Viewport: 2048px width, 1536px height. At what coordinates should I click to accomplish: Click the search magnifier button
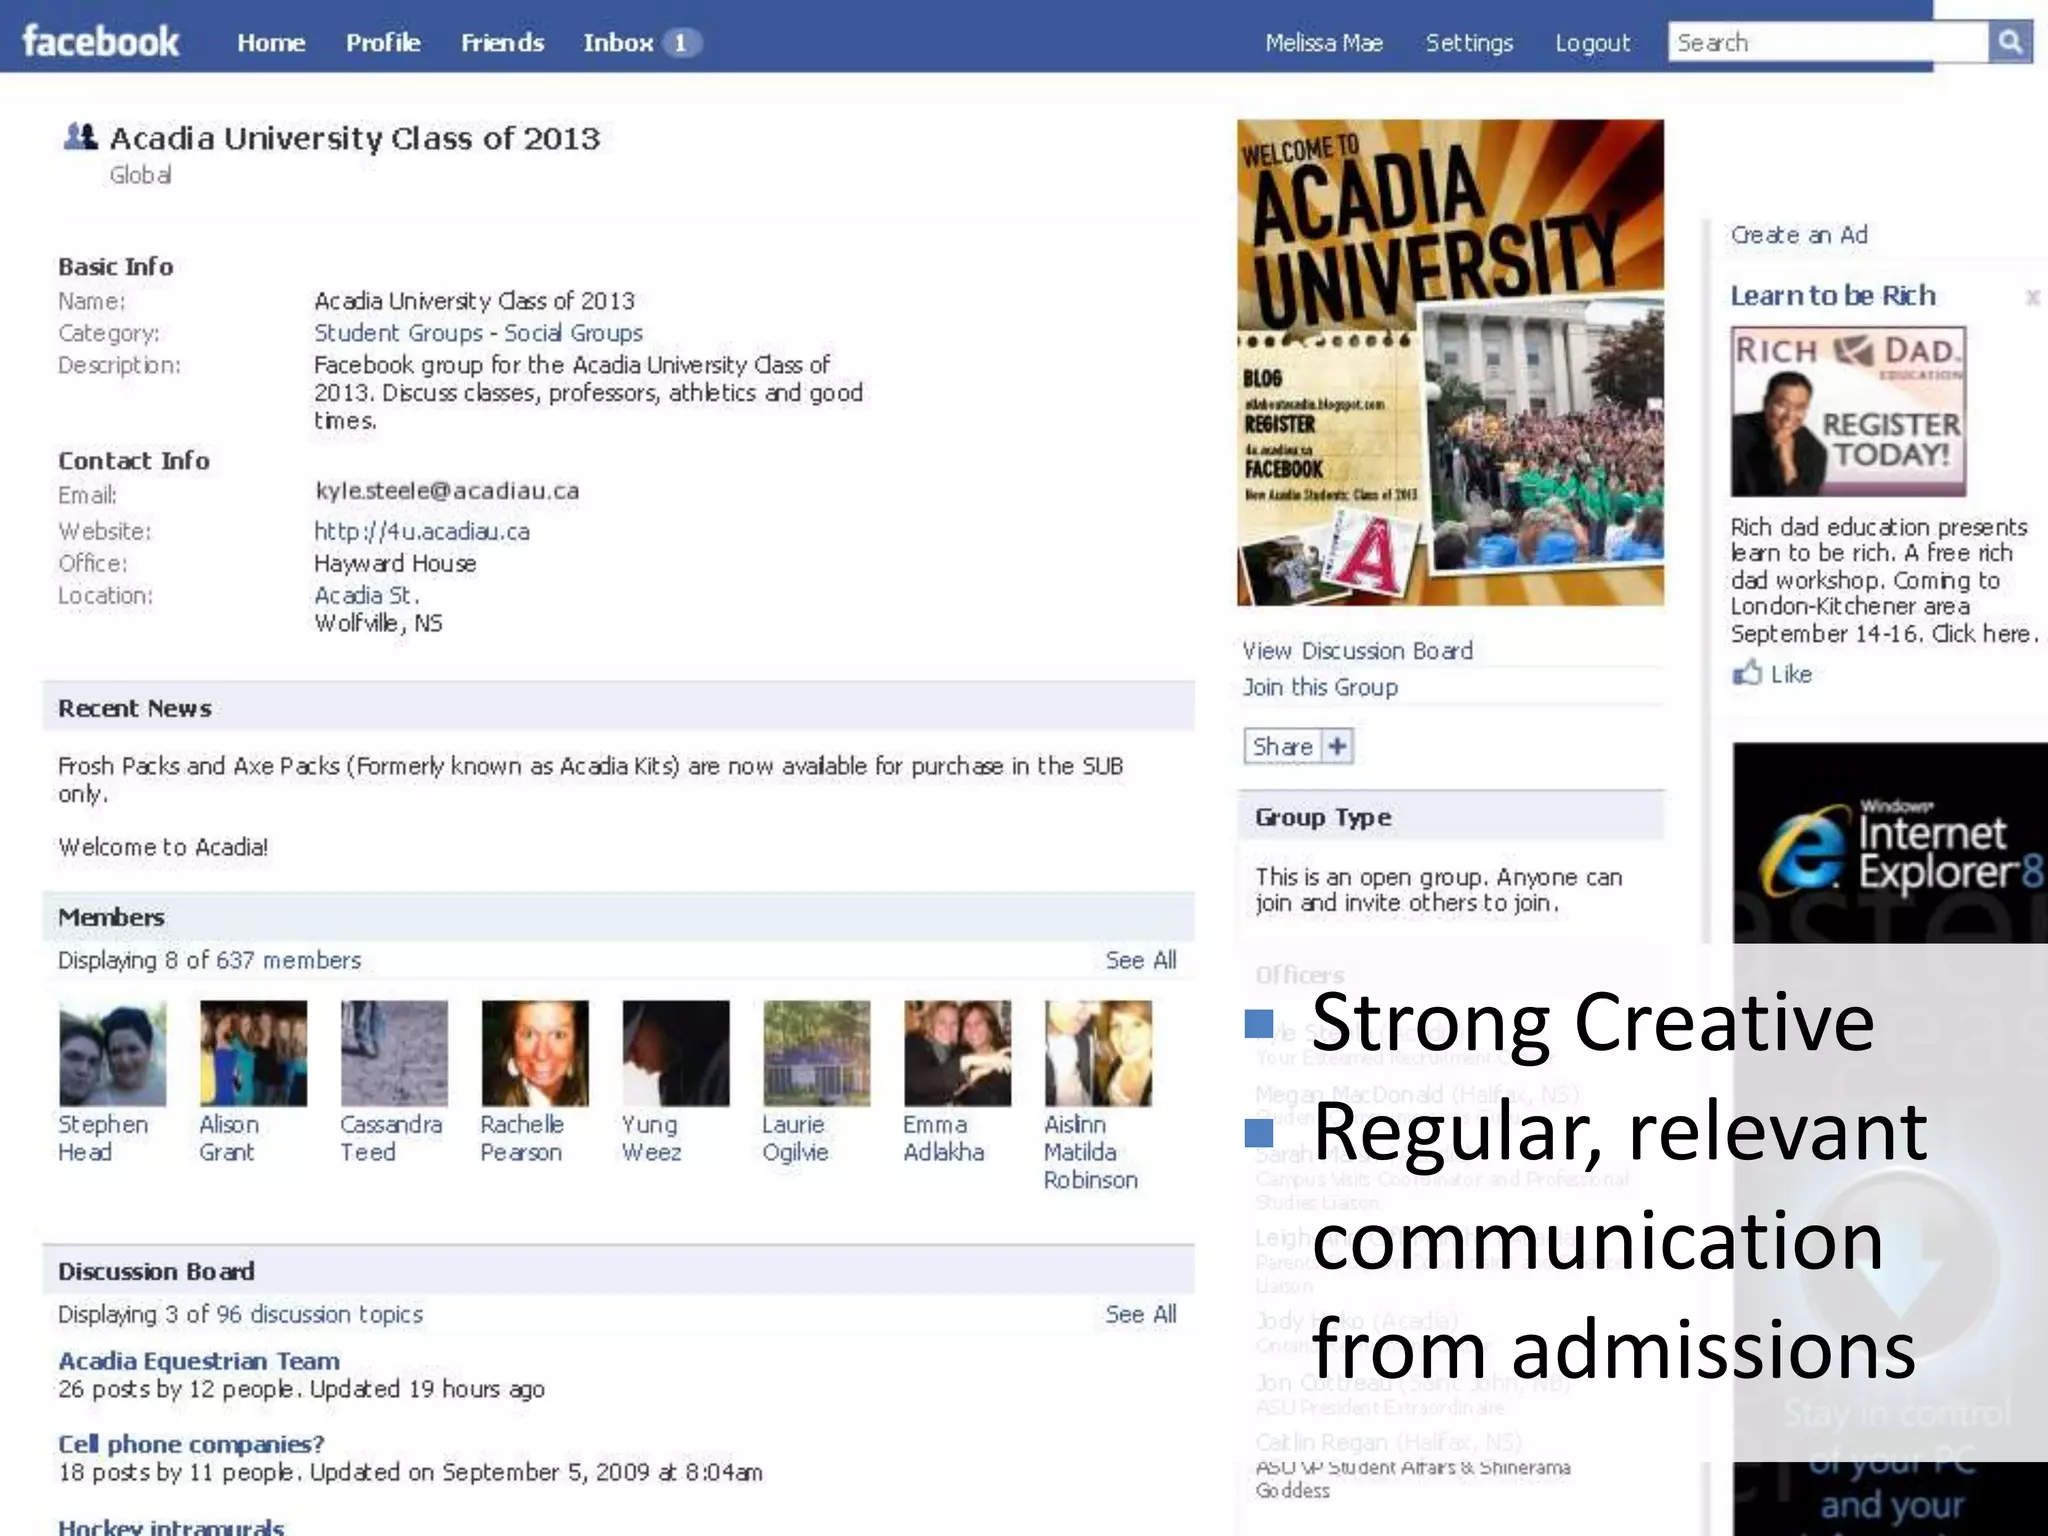point(2010,42)
